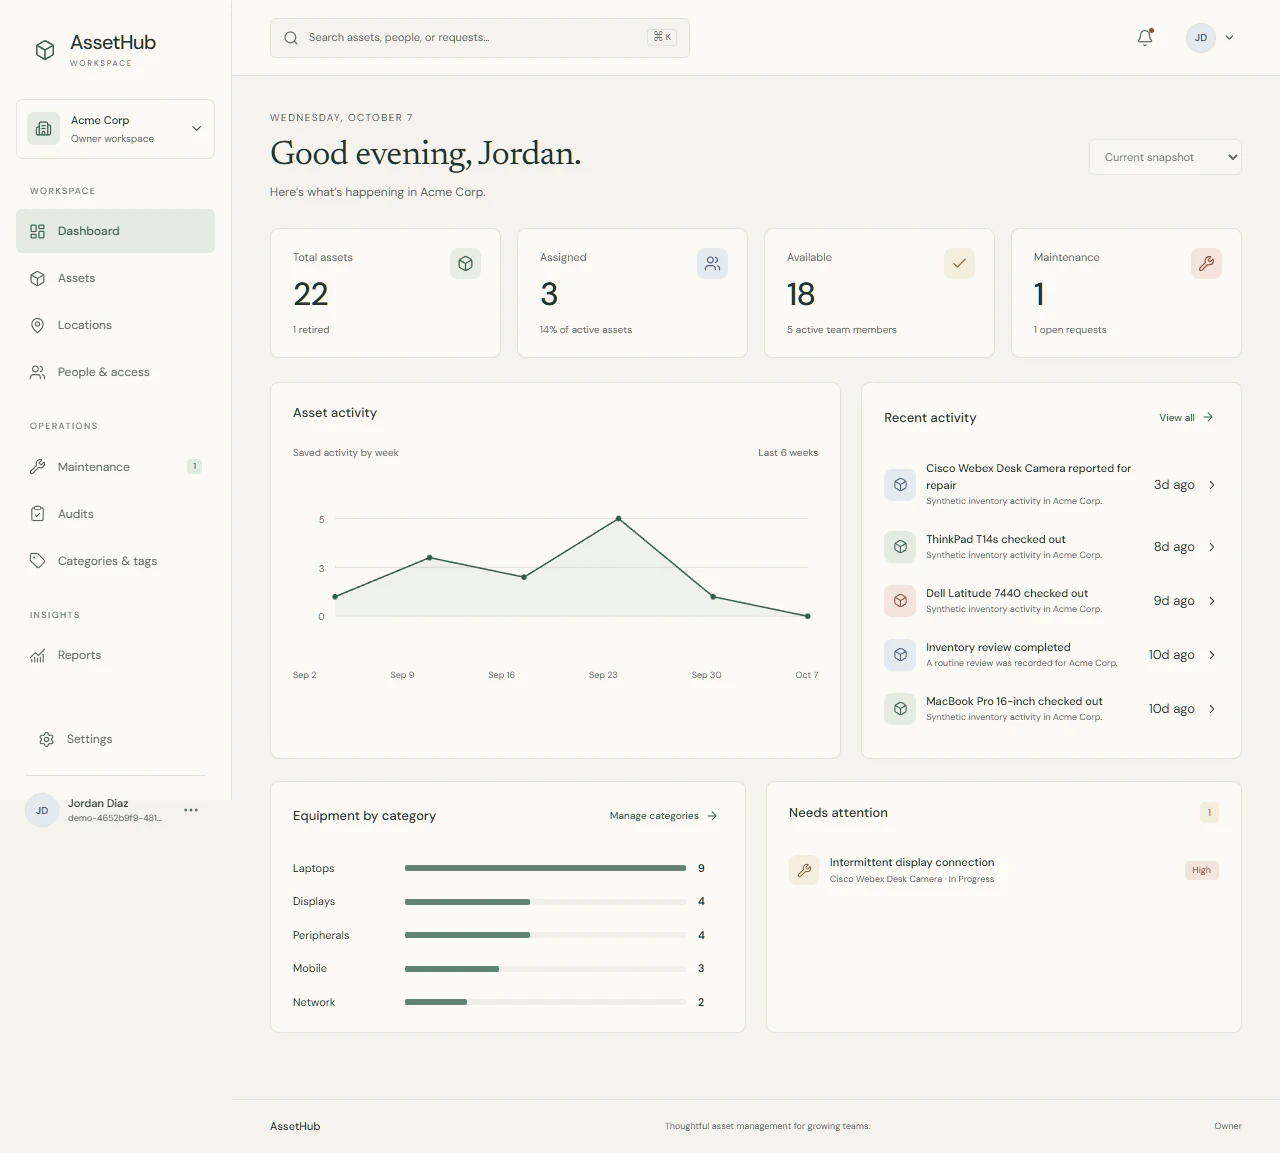Click the Oct 7 chart data point
This screenshot has width=1280, height=1153.
[x=808, y=616]
